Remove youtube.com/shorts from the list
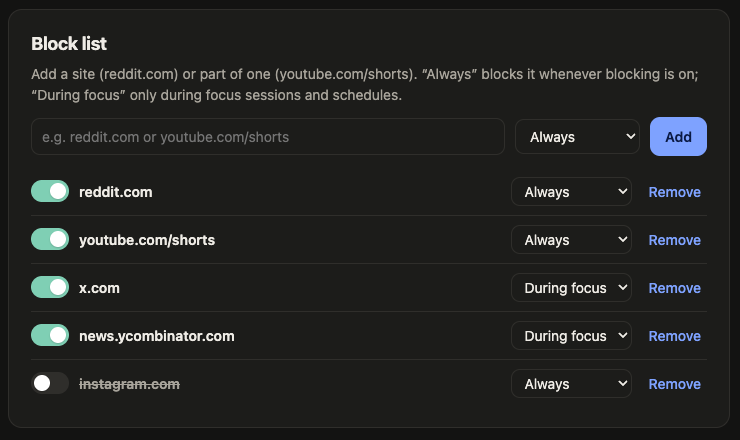 (x=674, y=240)
